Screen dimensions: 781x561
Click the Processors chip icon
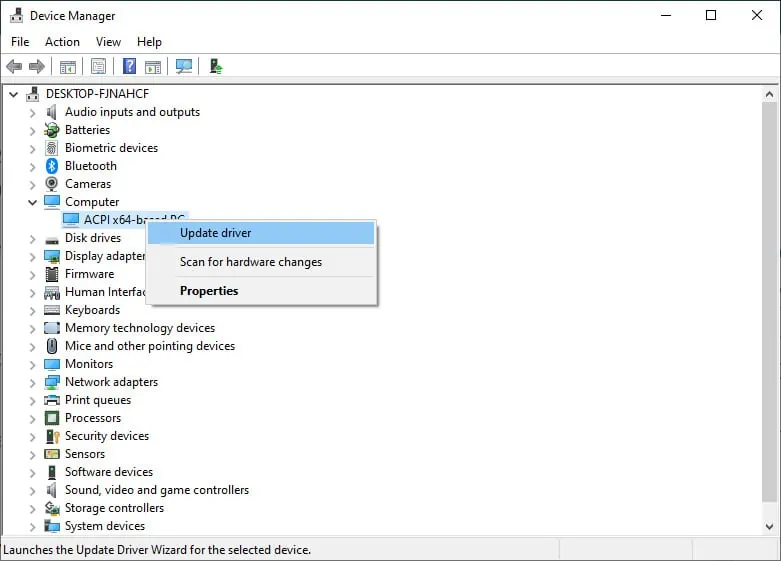tap(52, 418)
